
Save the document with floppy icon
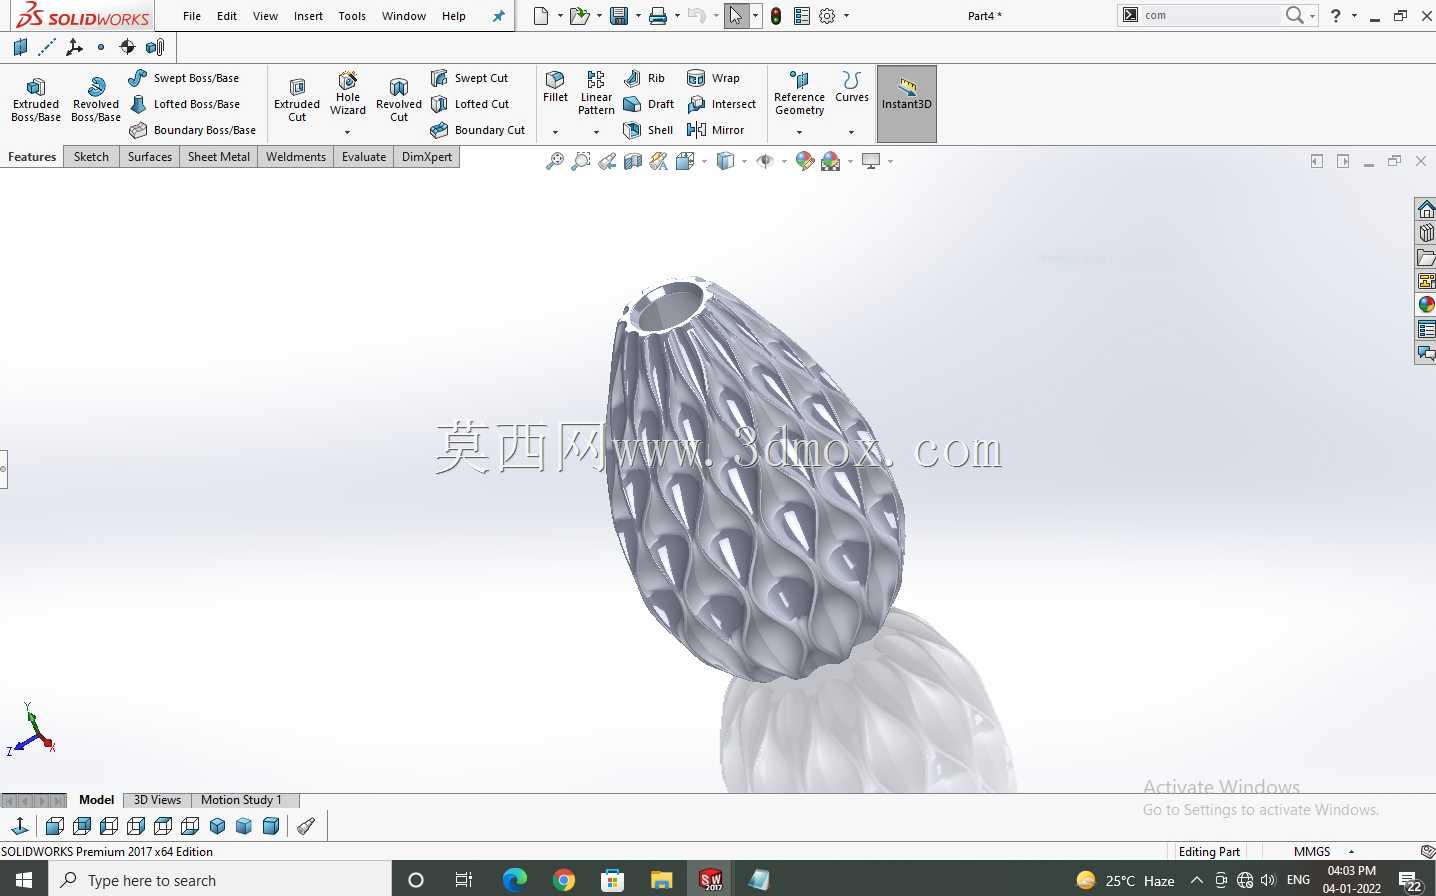(x=619, y=16)
